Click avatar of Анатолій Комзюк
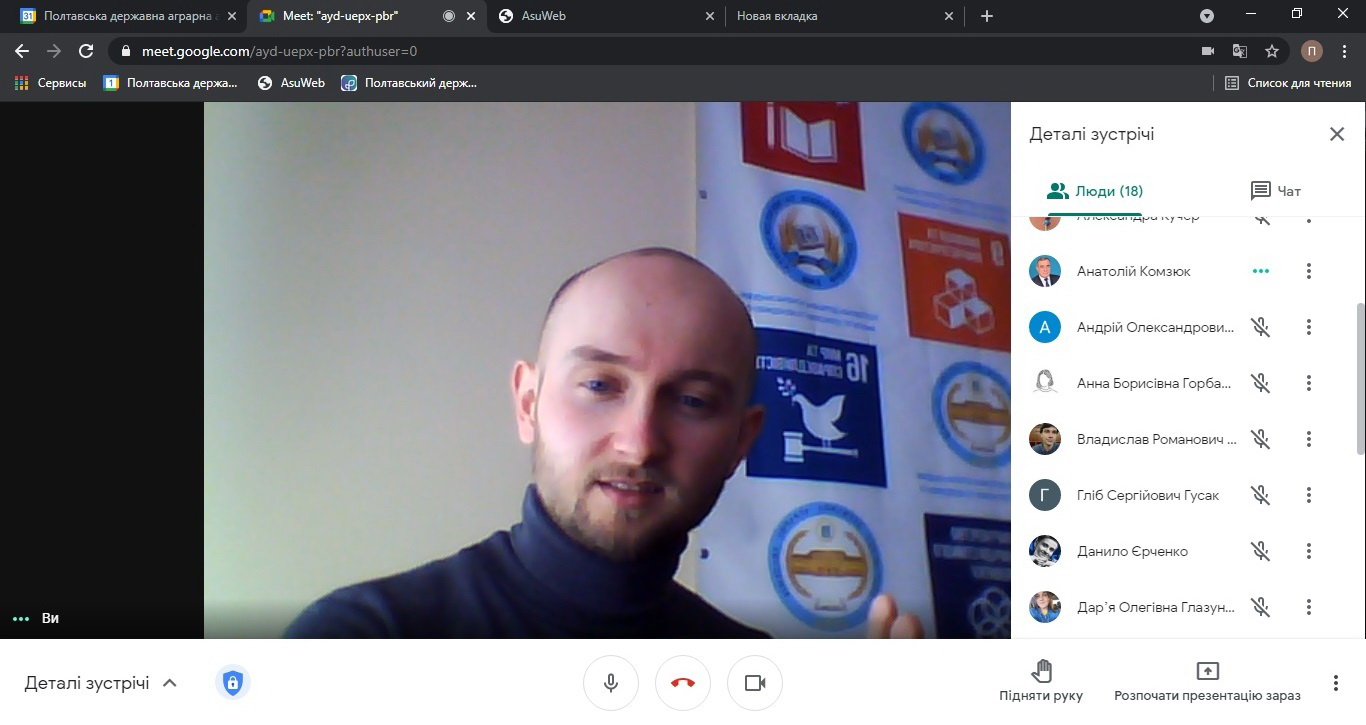The height and width of the screenshot is (725, 1366). tap(1045, 271)
